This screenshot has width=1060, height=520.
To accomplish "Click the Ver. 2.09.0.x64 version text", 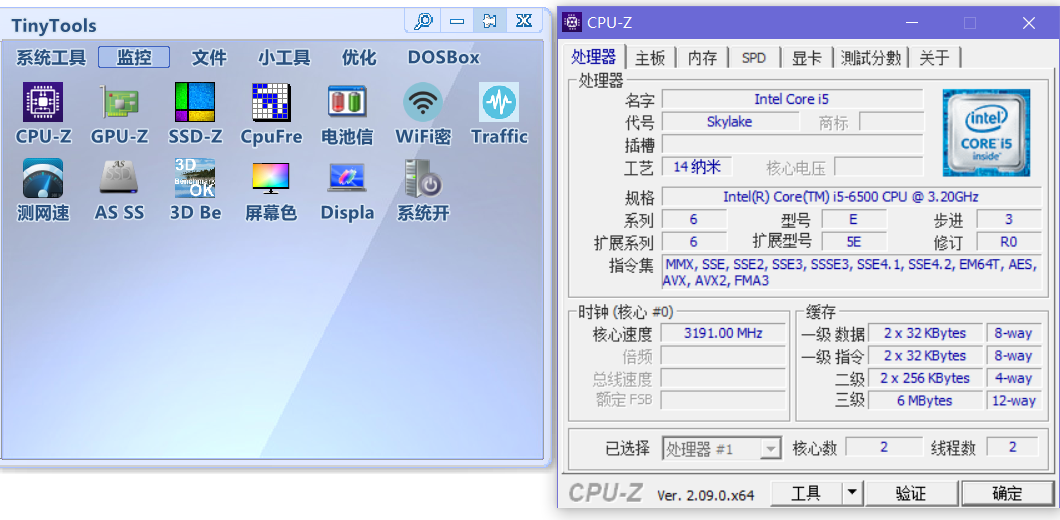I will coord(706,495).
